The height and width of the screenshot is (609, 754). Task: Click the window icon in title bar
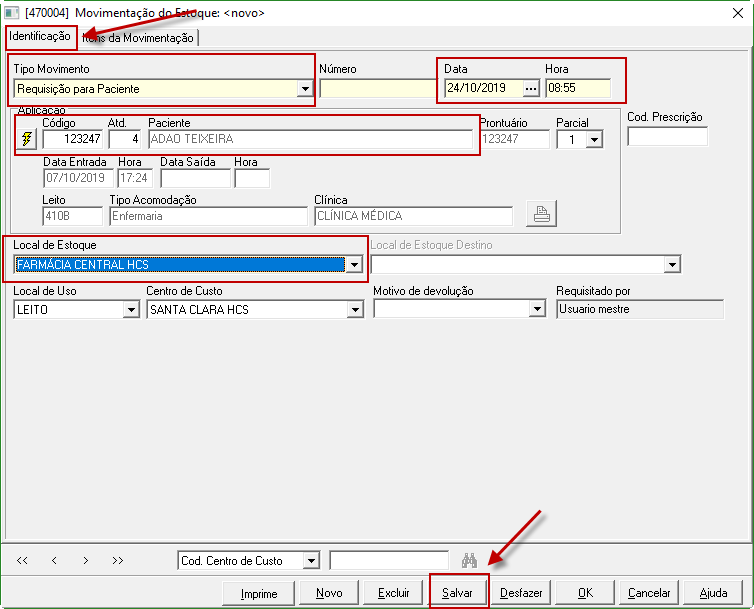pyautogui.click(x=12, y=13)
